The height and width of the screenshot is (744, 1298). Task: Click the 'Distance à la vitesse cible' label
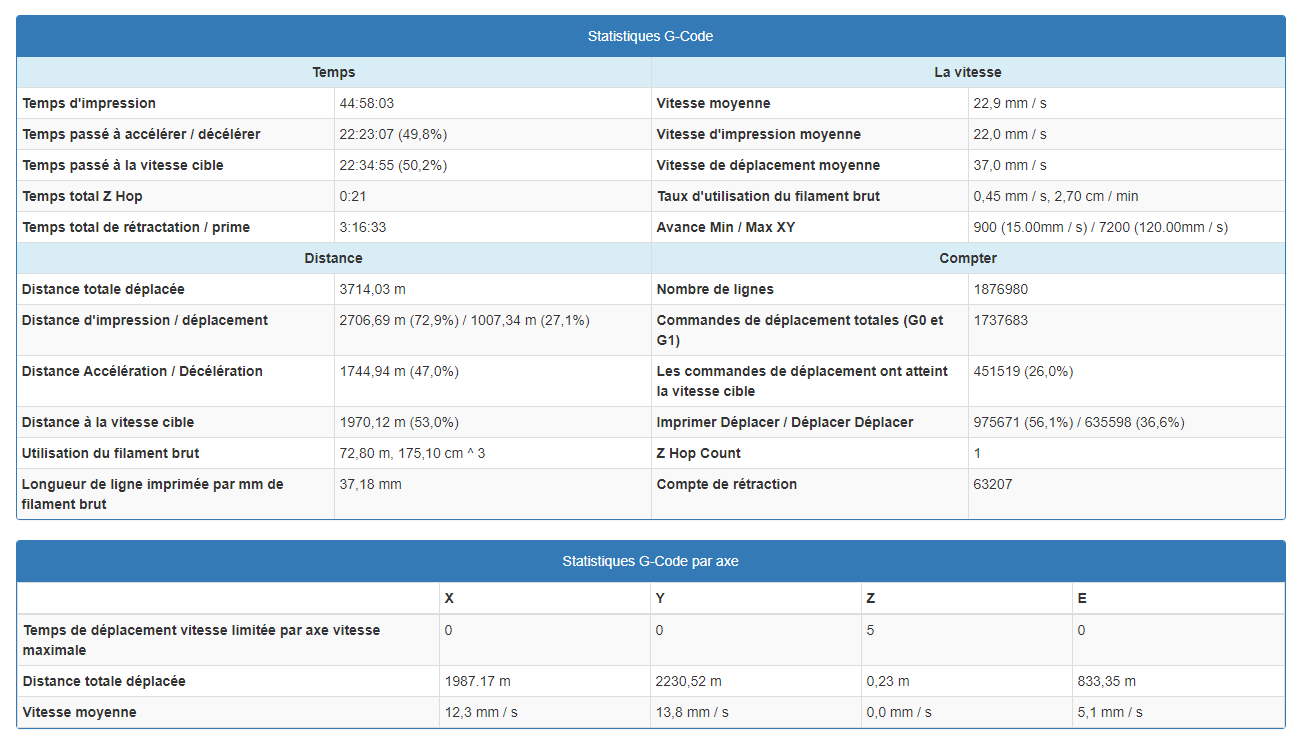pyautogui.click(x=108, y=422)
